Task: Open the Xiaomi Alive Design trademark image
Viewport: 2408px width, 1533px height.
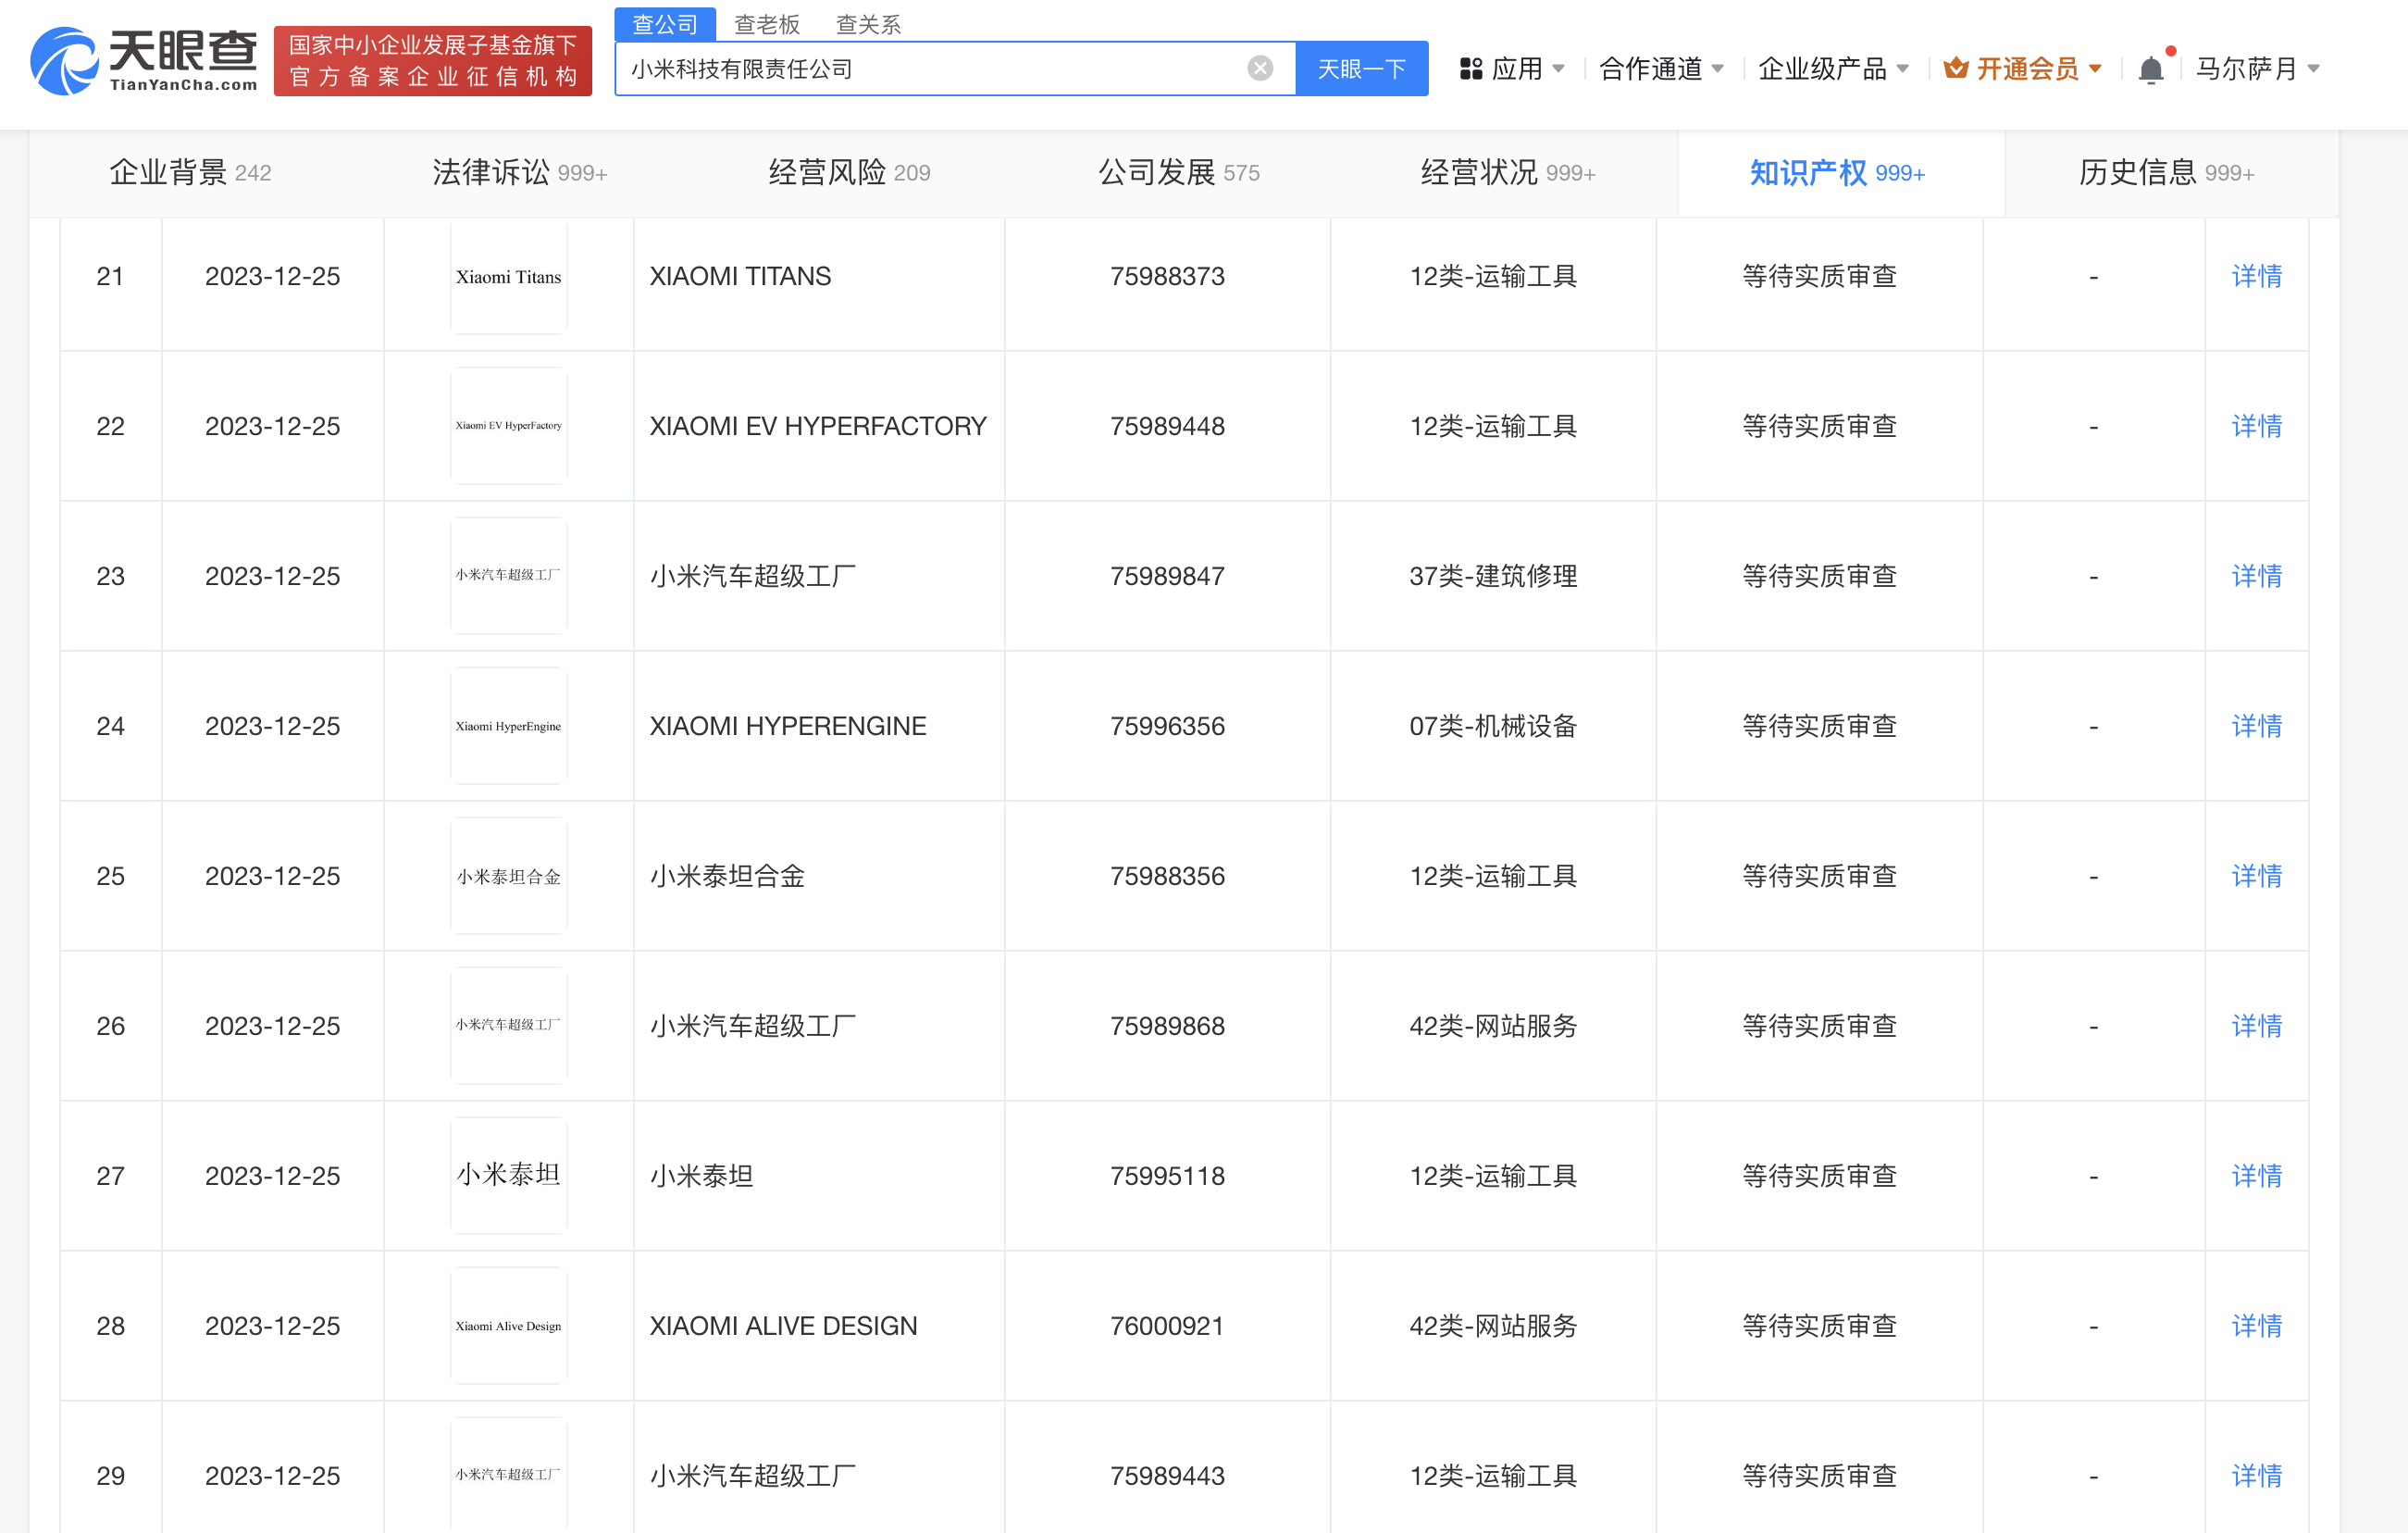Action: 508,1326
